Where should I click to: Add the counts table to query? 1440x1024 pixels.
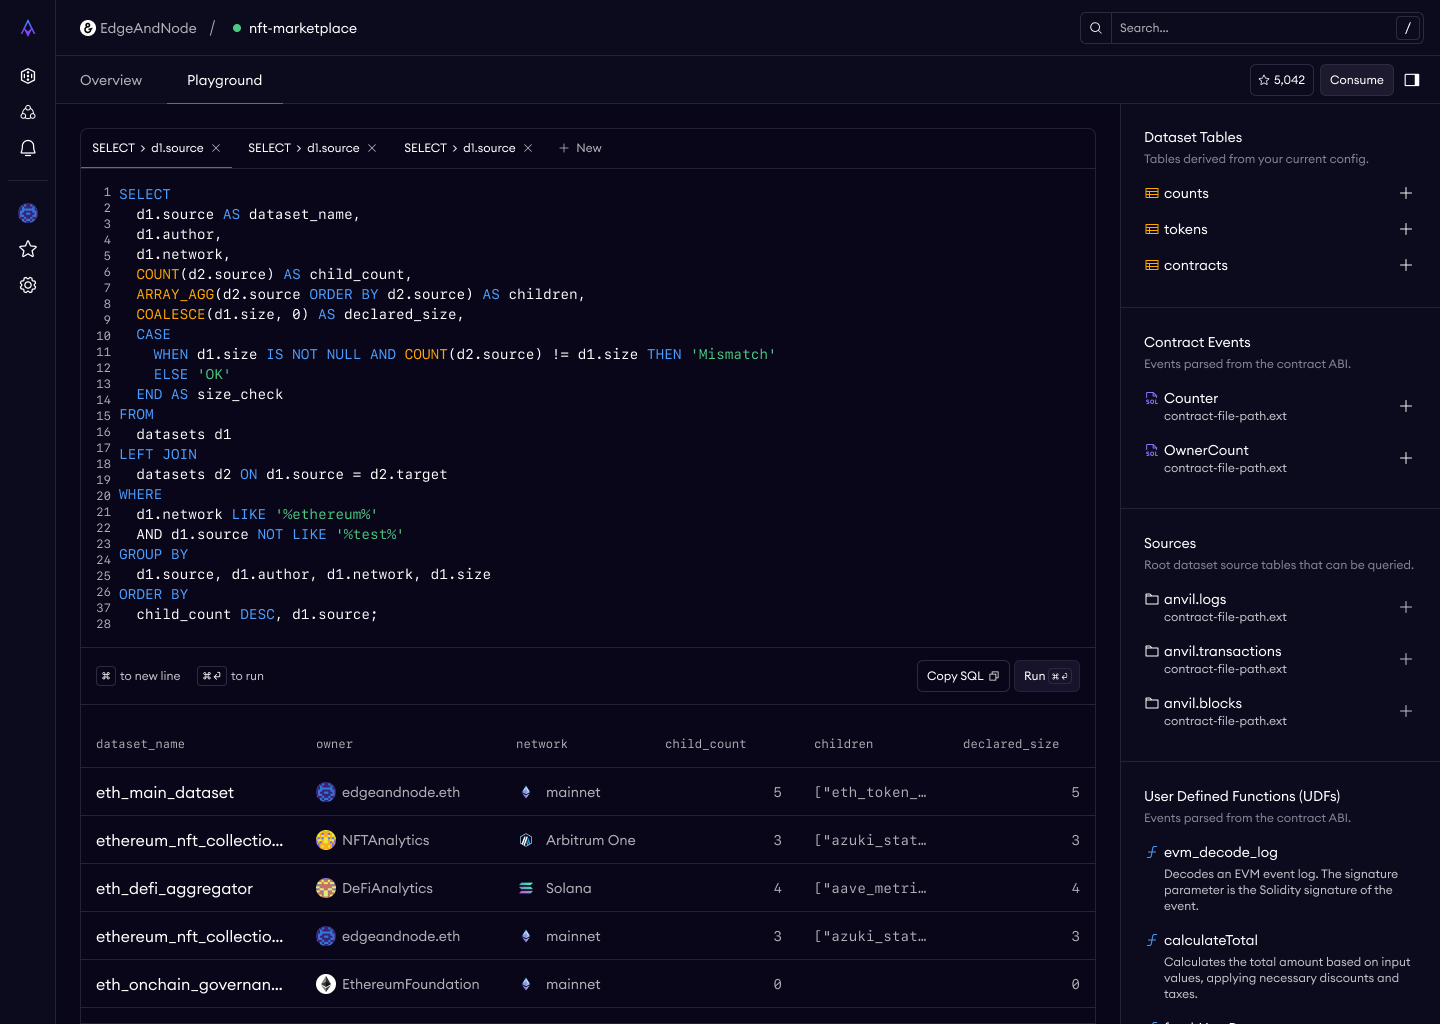(1405, 193)
